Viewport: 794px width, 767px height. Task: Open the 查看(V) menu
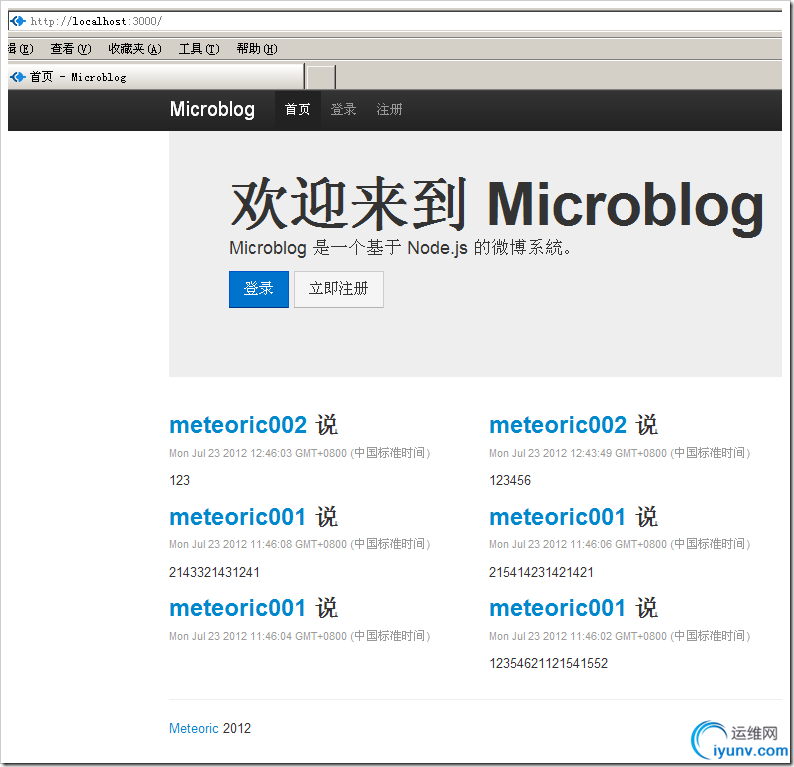71,49
